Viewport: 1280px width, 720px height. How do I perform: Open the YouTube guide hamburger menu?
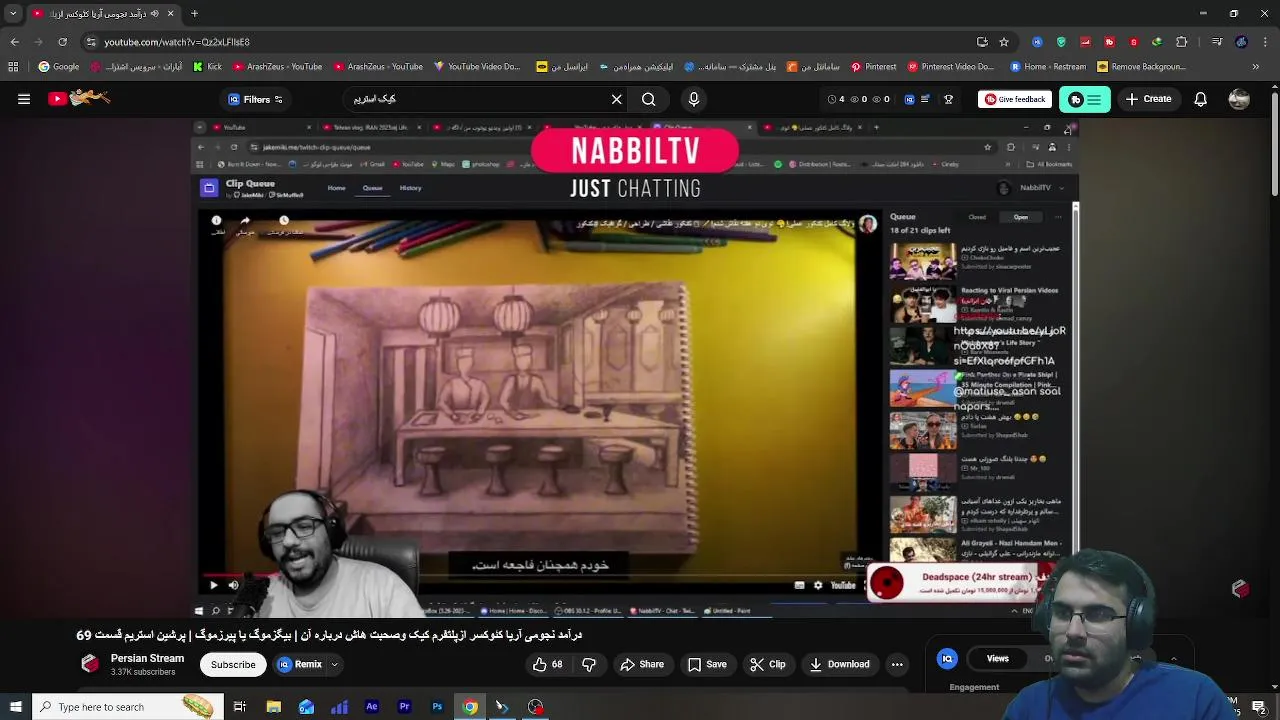click(x=24, y=99)
